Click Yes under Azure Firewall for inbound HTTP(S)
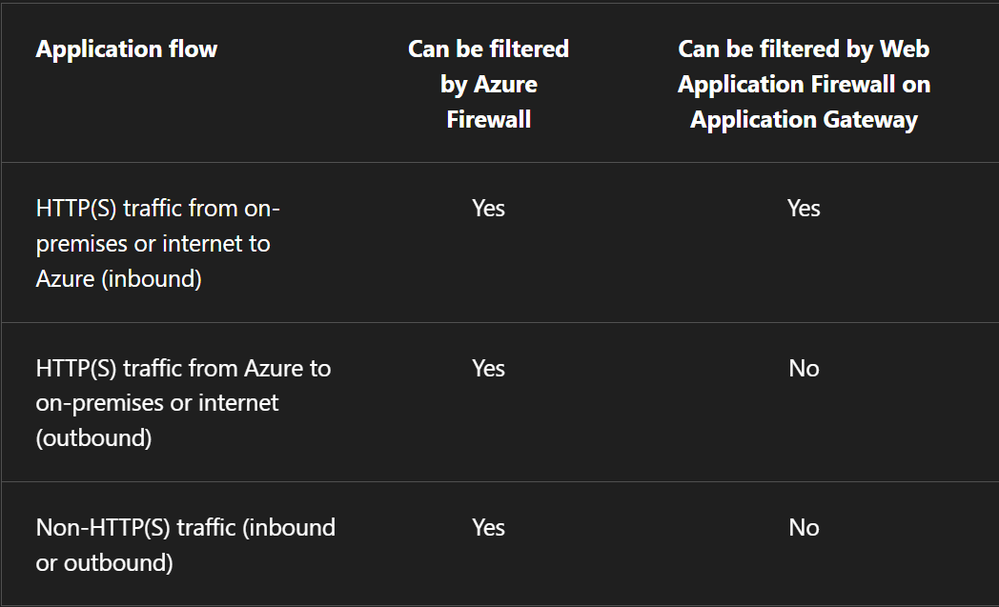The image size is (999, 607). (x=488, y=208)
